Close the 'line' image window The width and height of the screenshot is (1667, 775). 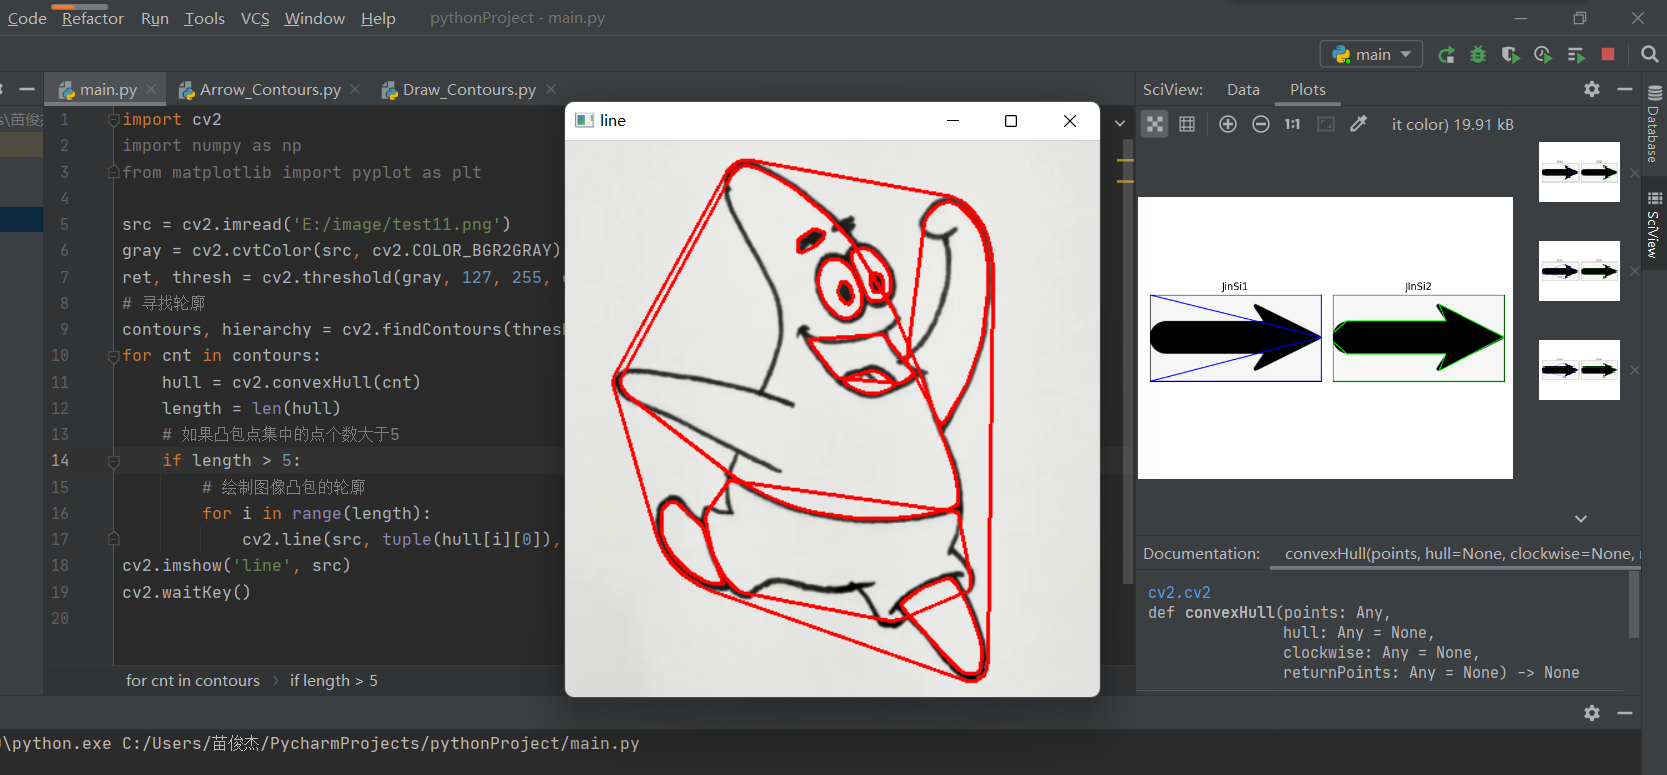[1070, 121]
